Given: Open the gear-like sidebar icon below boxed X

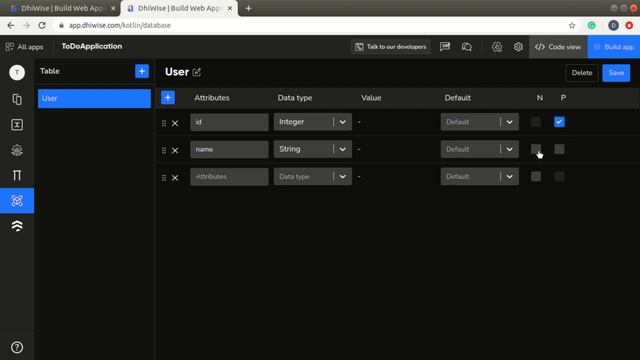Looking at the screenshot, I should click(x=17, y=150).
